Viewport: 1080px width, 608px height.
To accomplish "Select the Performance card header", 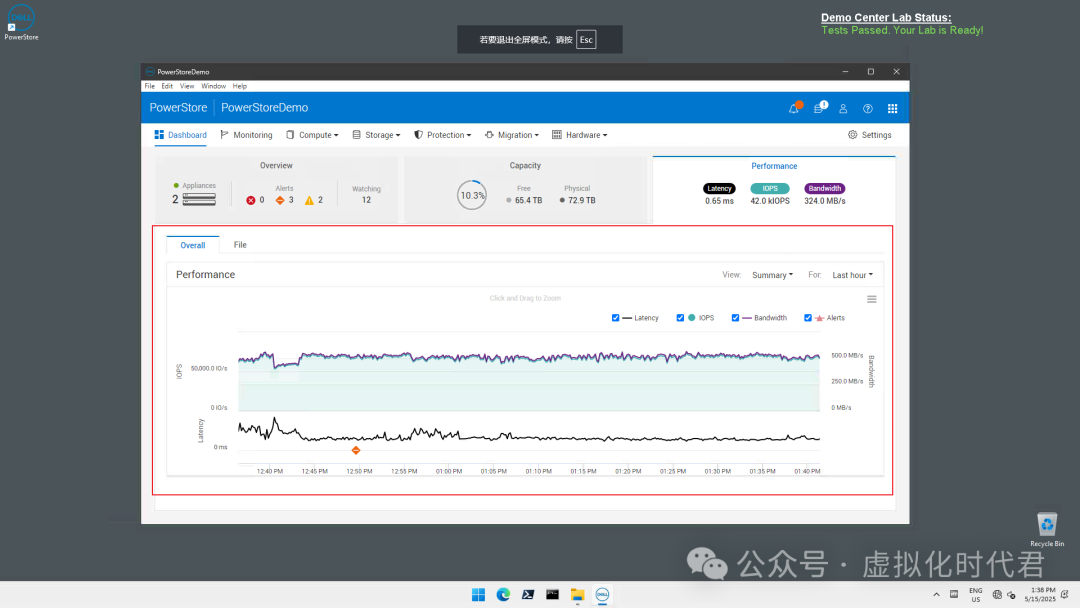I will [x=774, y=166].
